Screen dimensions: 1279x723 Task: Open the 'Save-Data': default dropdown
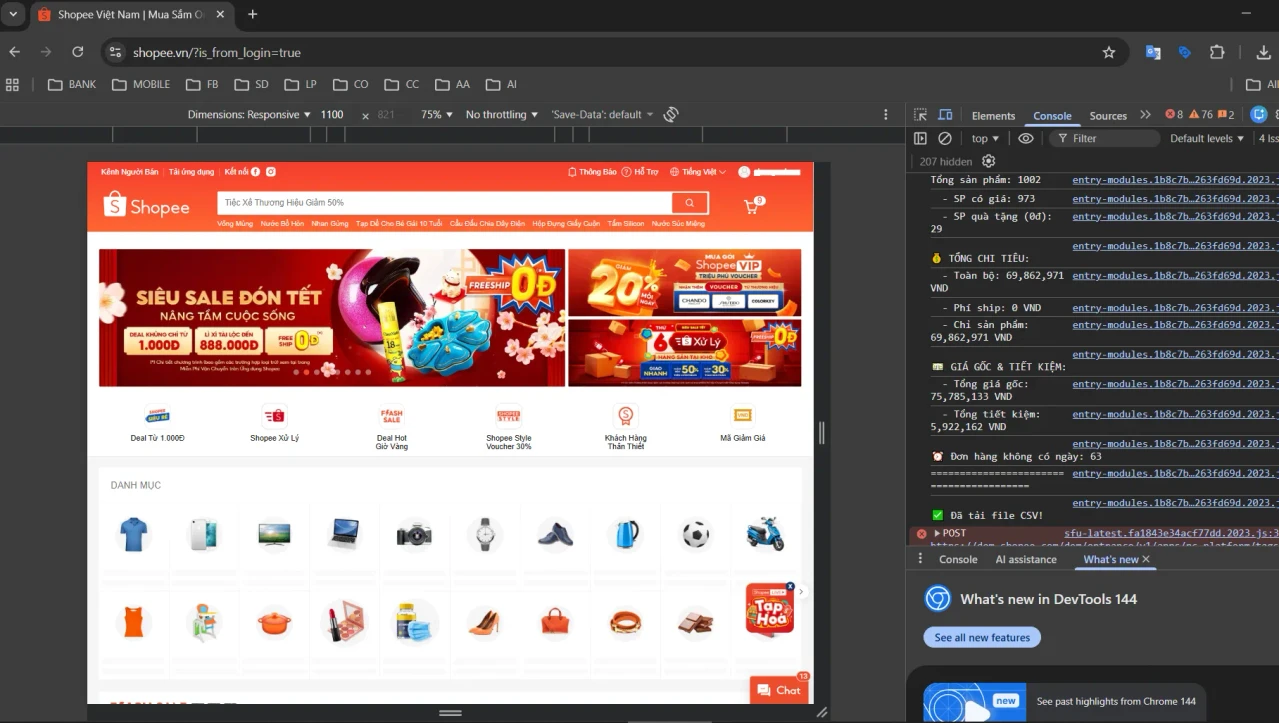click(602, 115)
